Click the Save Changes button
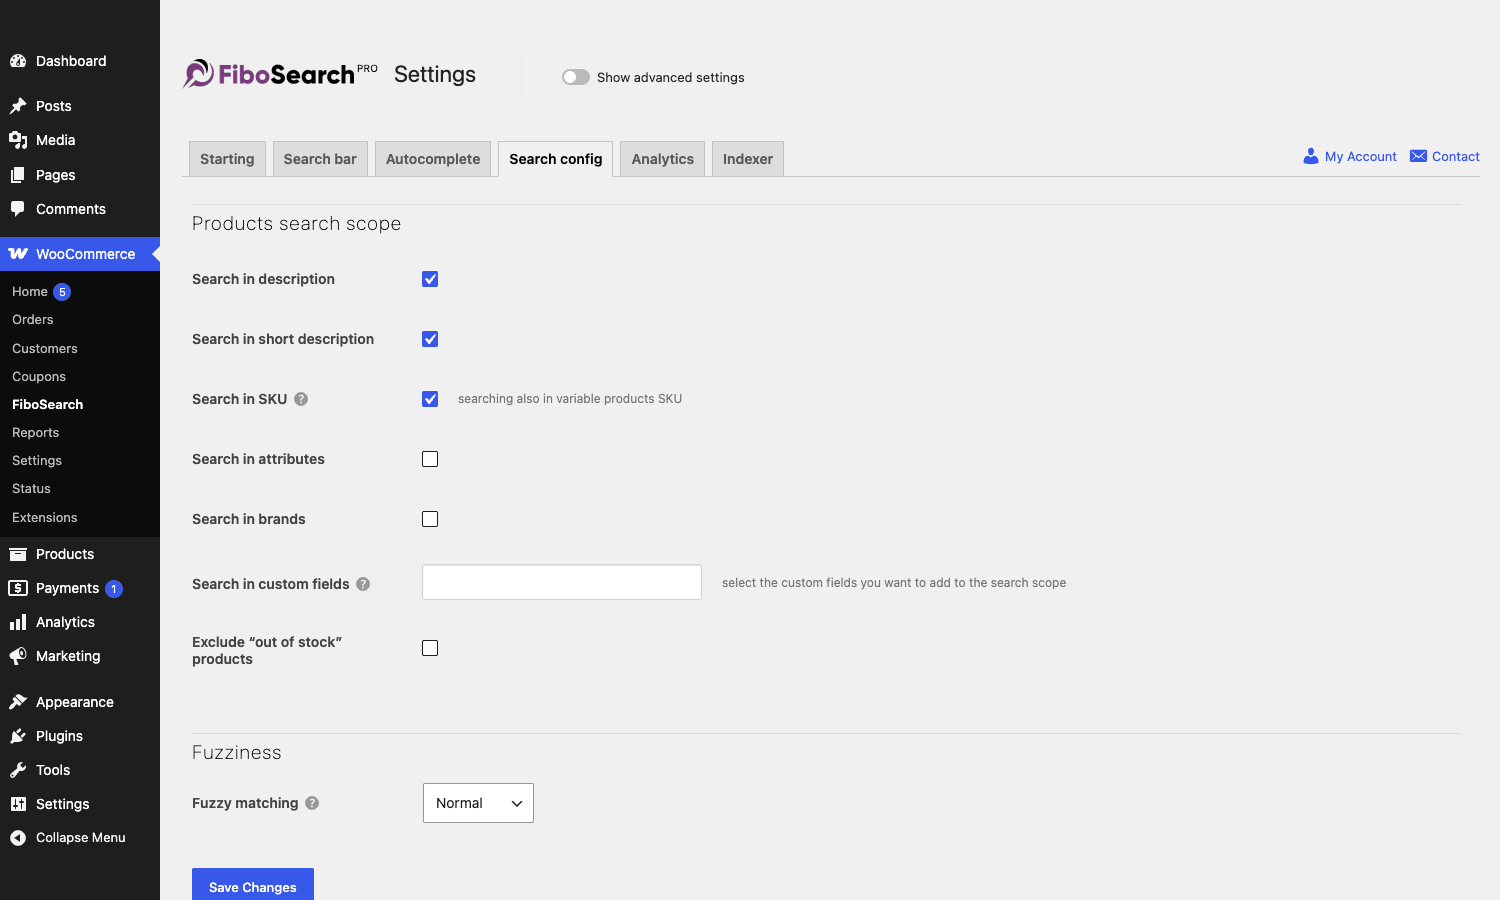Image resolution: width=1500 pixels, height=900 pixels. coord(253,886)
